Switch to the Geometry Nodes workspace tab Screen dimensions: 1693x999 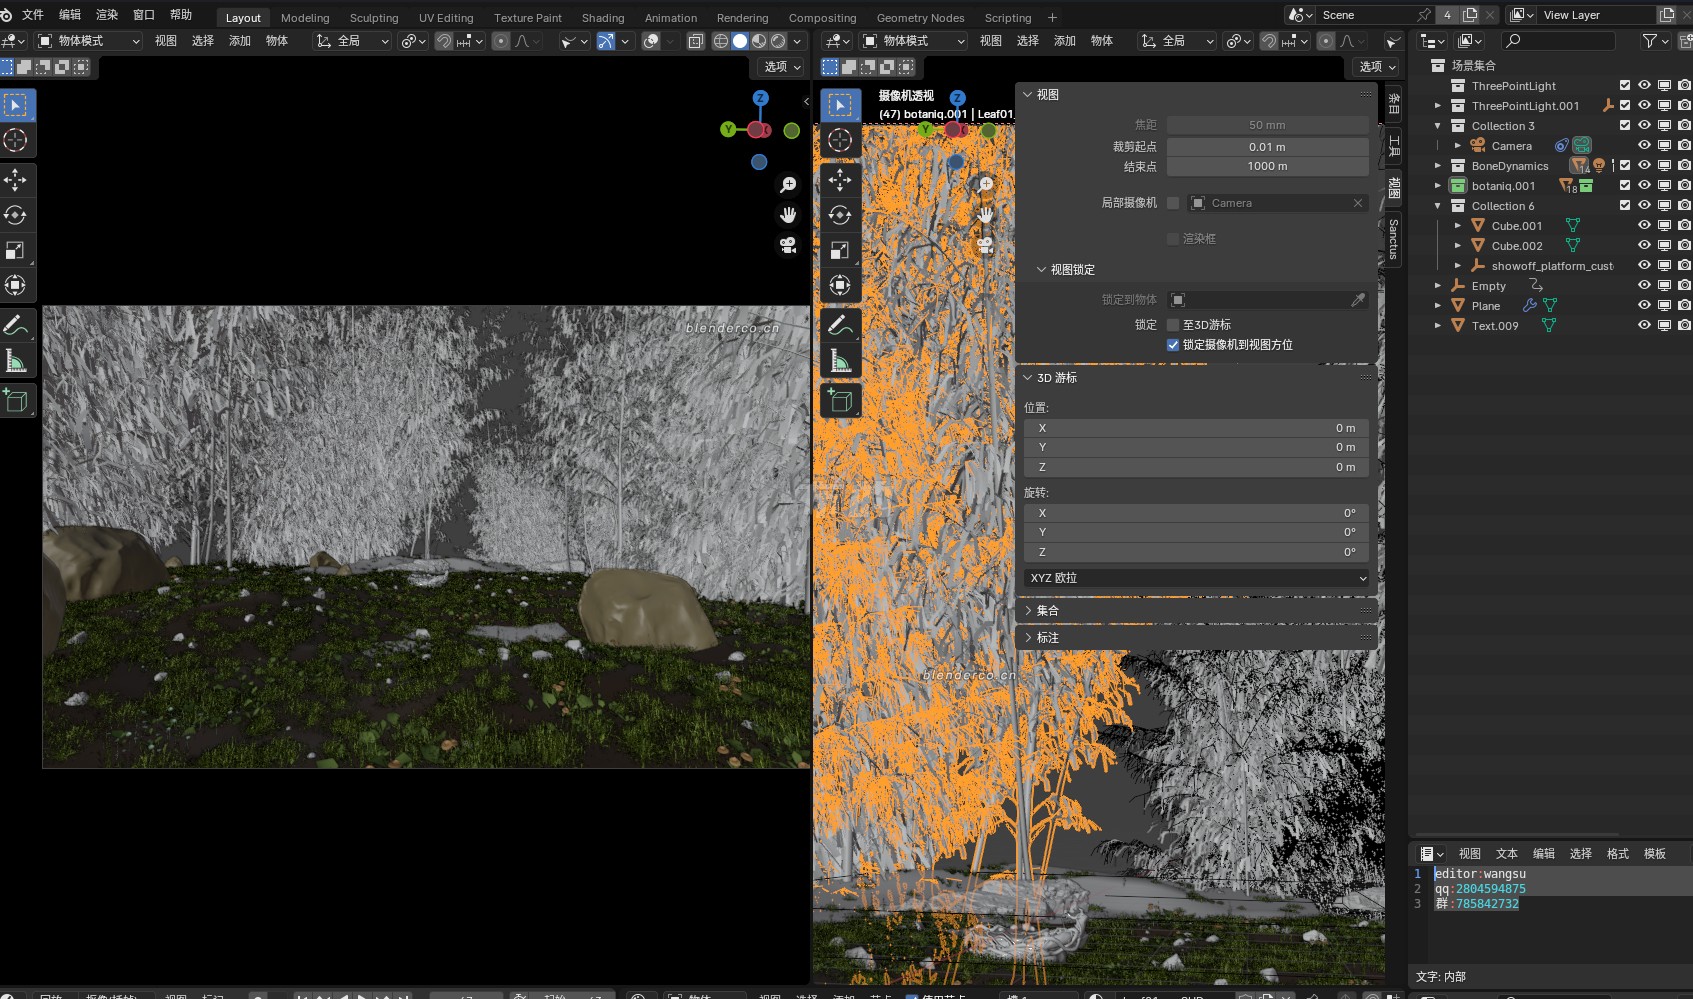click(x=920, y=18)
